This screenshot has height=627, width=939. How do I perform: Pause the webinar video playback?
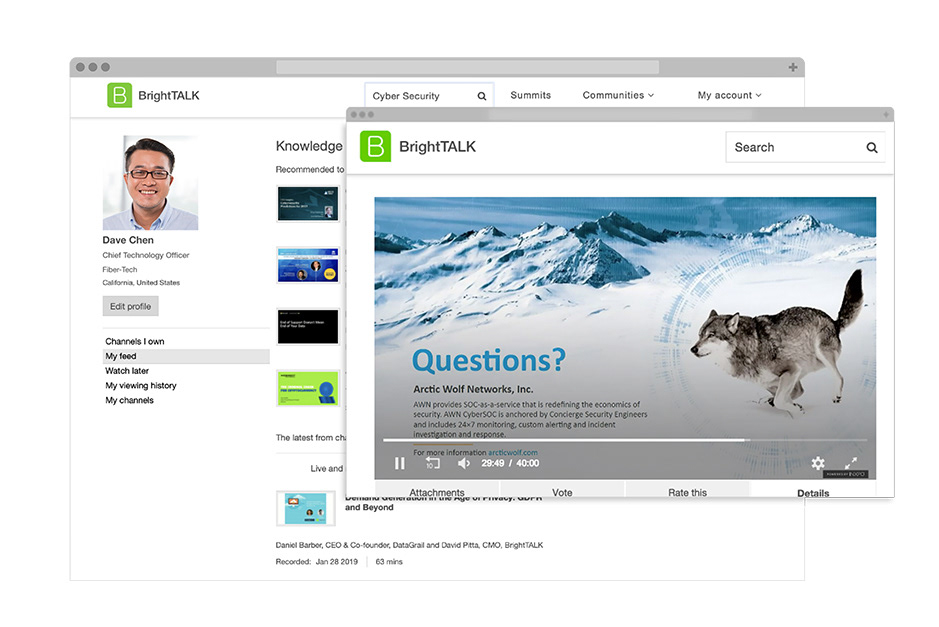click(399, 463)
